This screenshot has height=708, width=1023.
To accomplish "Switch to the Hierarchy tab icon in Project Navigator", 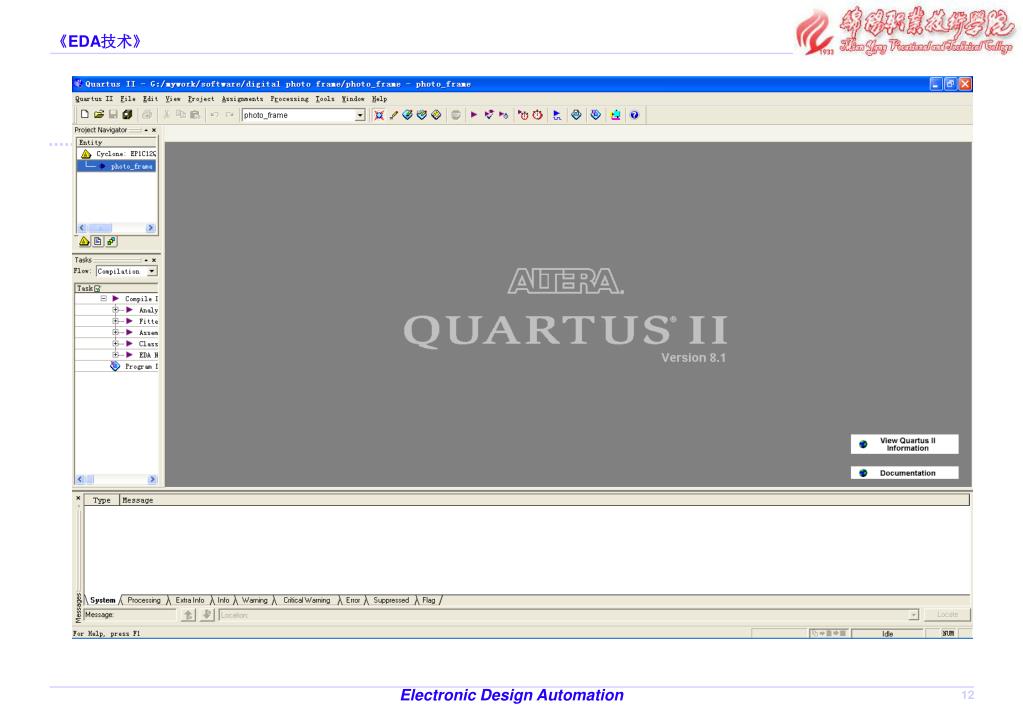I will [x=84, y=241].
